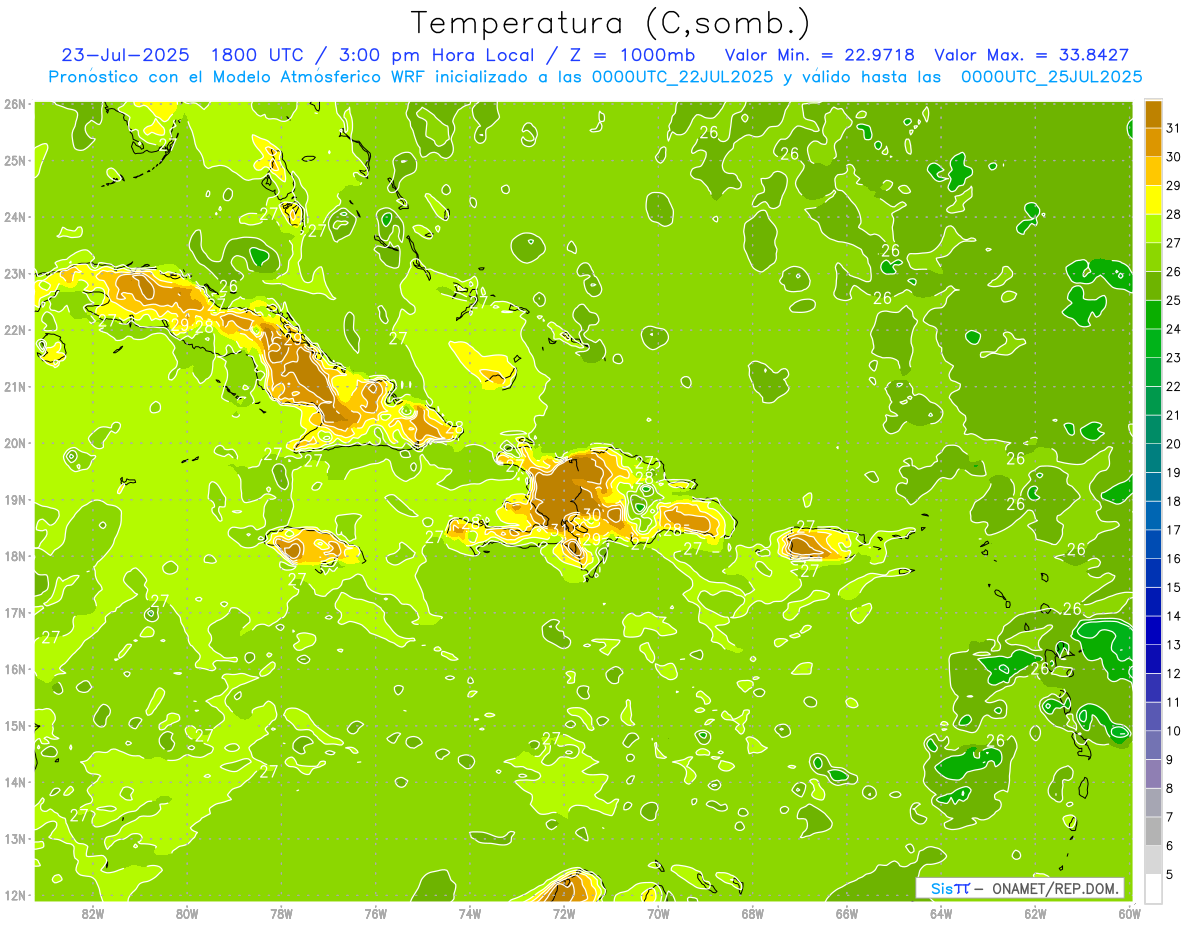Click "Valor Max. = 33.8427" in header
Viewport: 1200px width, 927px height.
tap(1032, 55)
